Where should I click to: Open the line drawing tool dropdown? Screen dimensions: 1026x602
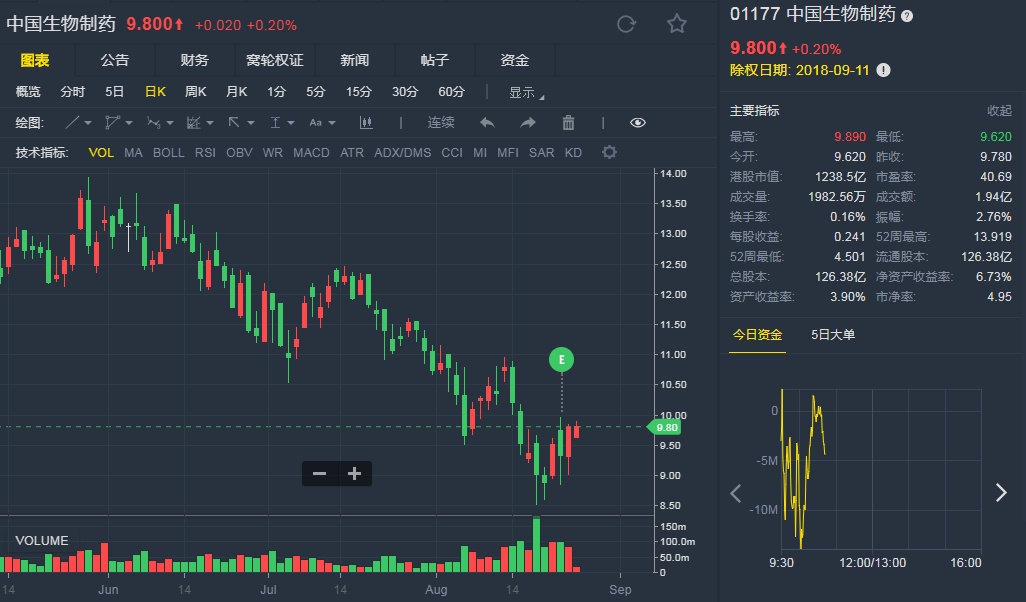pyautogui.click(x=78, y=123)
